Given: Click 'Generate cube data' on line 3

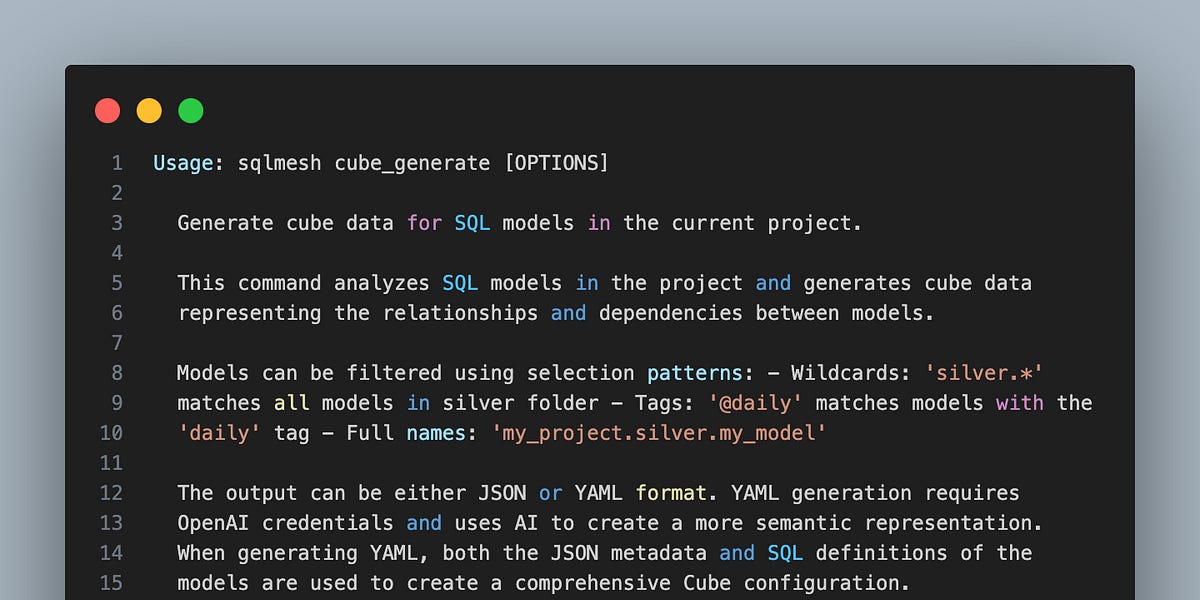Looking at the screenshot, I should pyautogui.click(x=285, y=223).
